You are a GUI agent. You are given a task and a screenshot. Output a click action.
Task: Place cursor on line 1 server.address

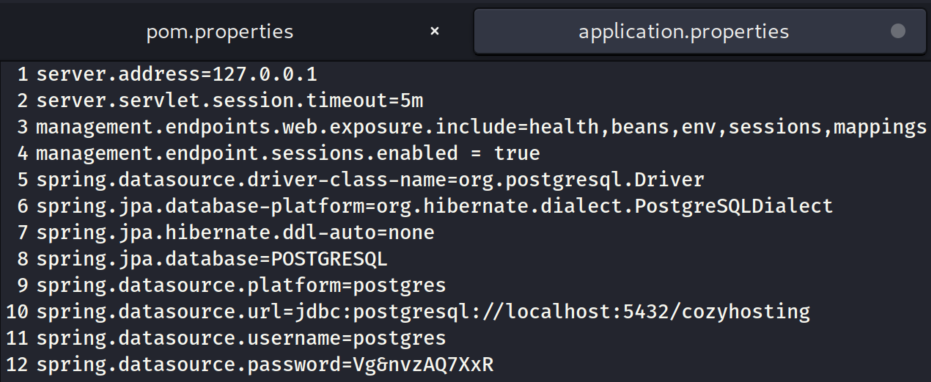(x=176, y=74)
